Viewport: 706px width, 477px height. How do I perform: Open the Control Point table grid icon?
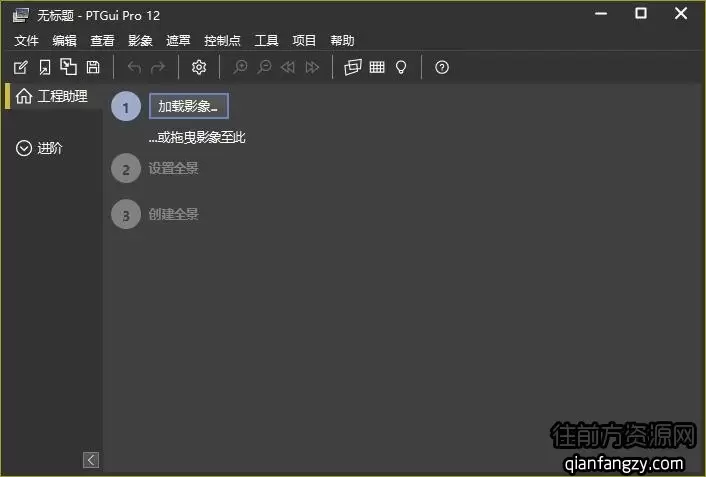(377, 67)
